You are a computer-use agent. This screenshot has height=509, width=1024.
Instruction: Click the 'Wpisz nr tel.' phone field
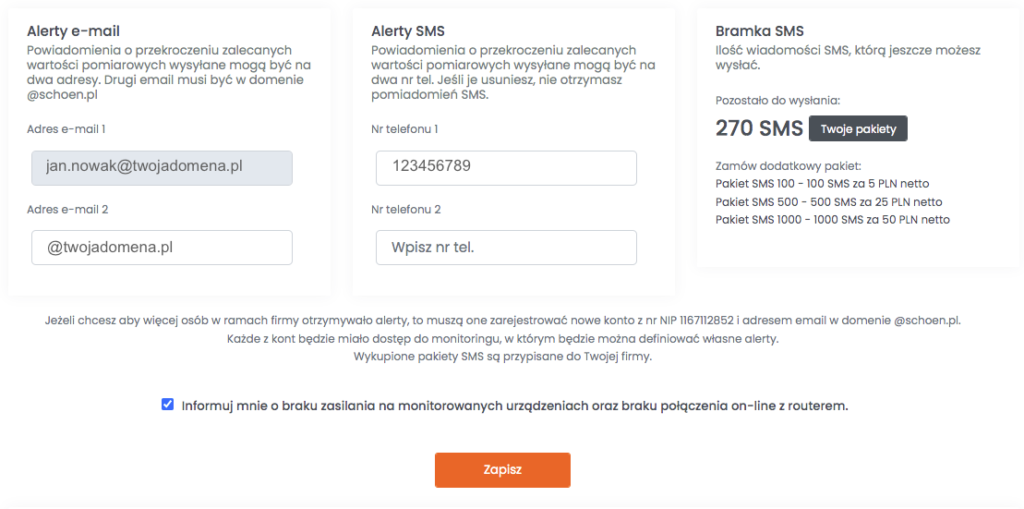tap(506, 248)
